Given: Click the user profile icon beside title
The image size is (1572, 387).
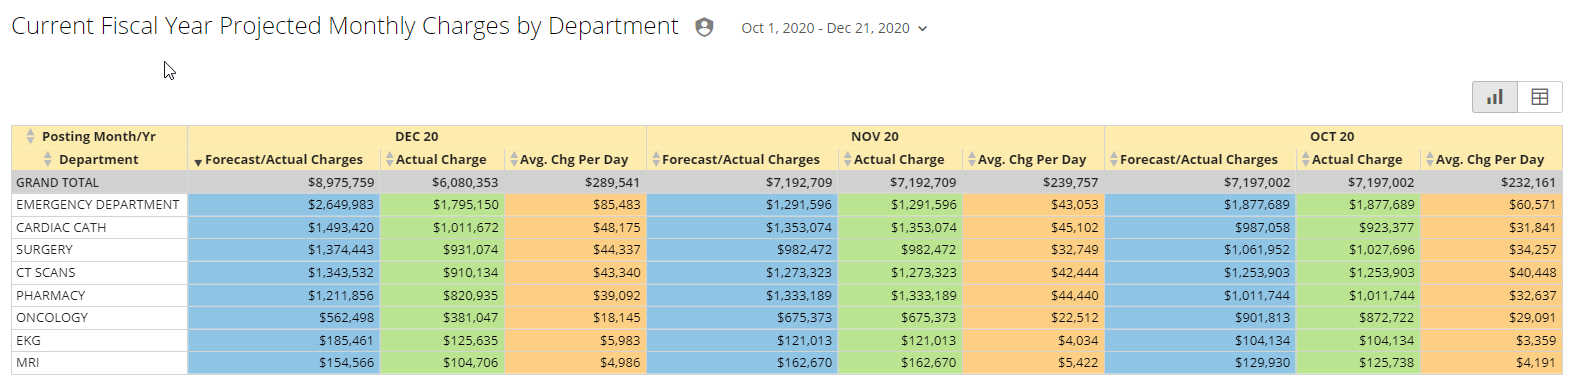Looking at the screenshot, I should click(704, 28).
